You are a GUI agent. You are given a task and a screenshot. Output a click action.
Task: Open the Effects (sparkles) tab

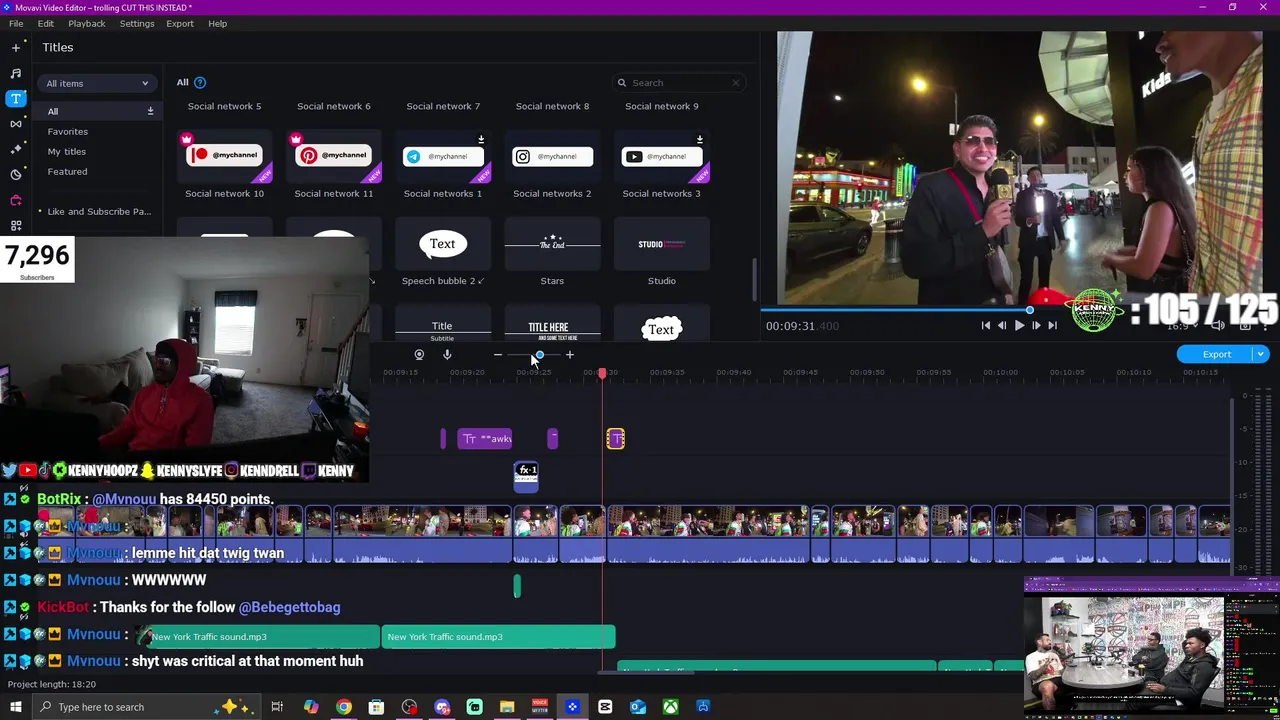click(15, 149)
